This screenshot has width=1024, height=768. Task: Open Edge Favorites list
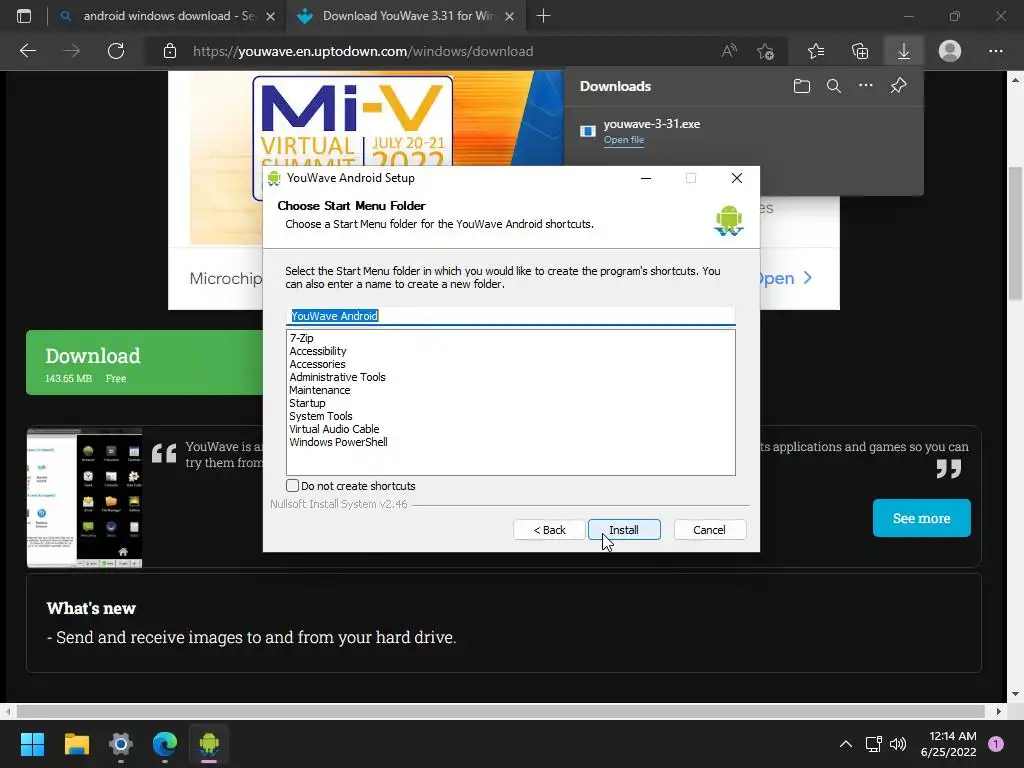[816, 51]
